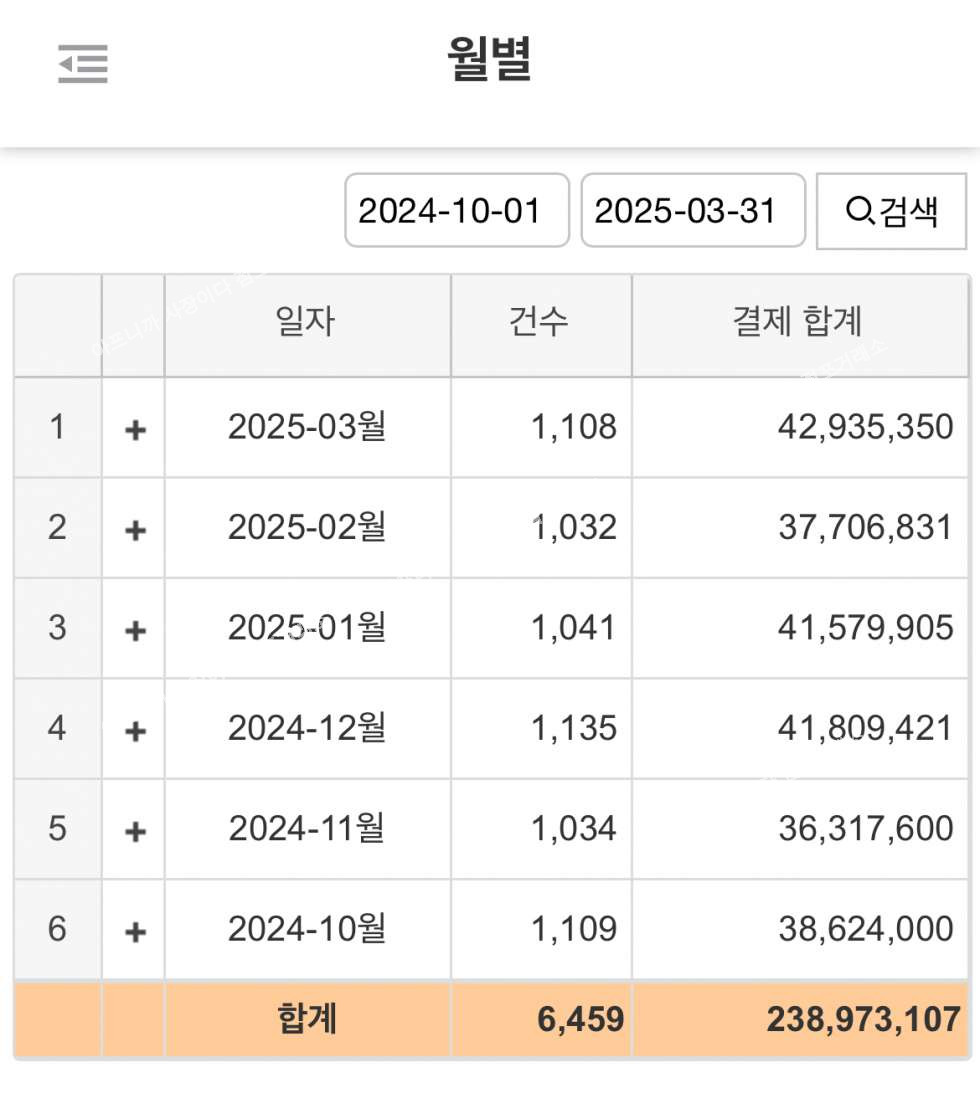Expand the 2024-11월 row

tap(135, 830)
